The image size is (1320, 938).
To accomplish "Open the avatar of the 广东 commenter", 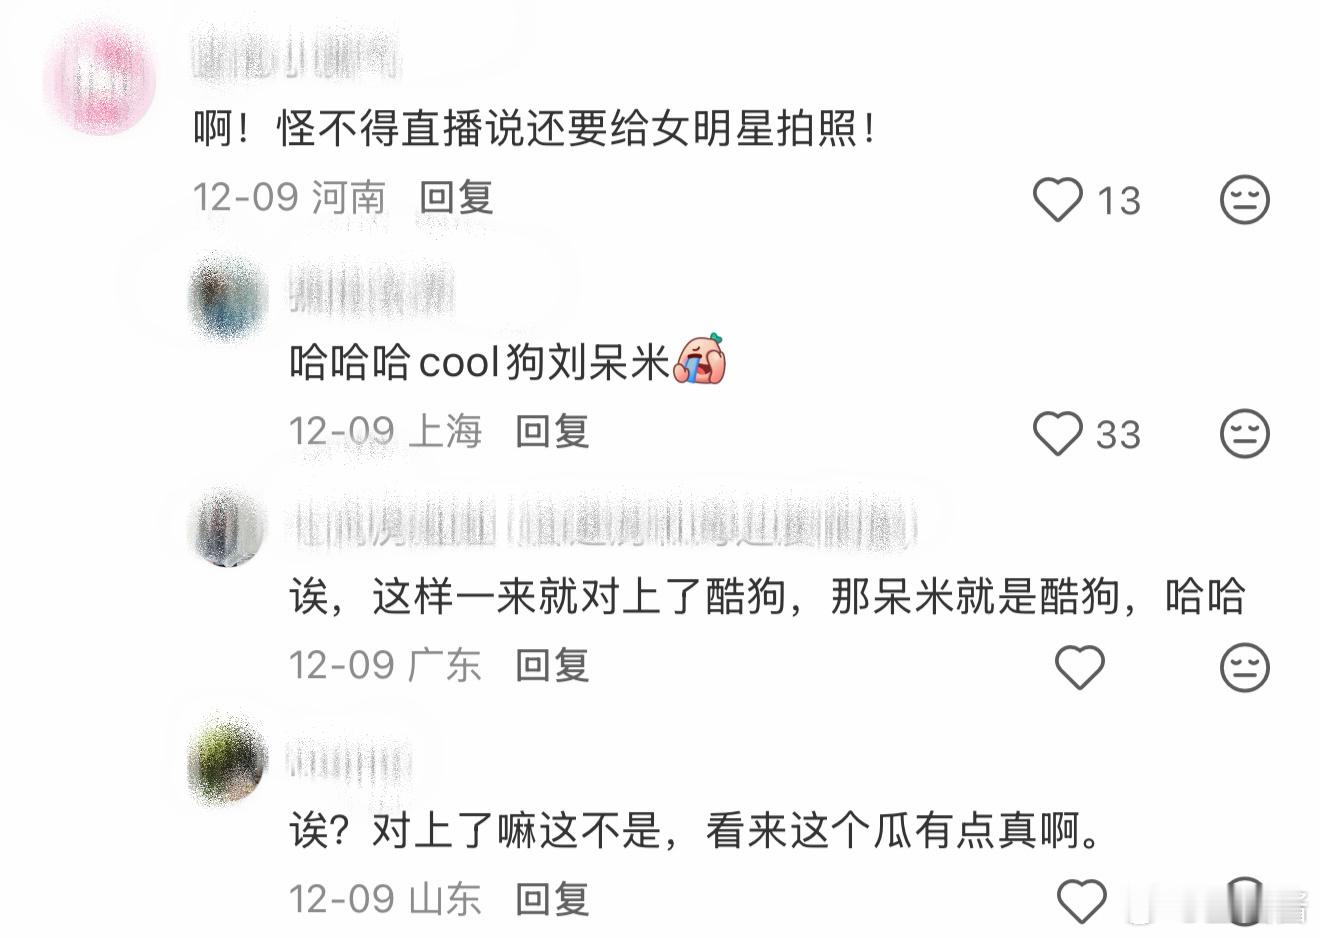I will (x=228, y=528).
